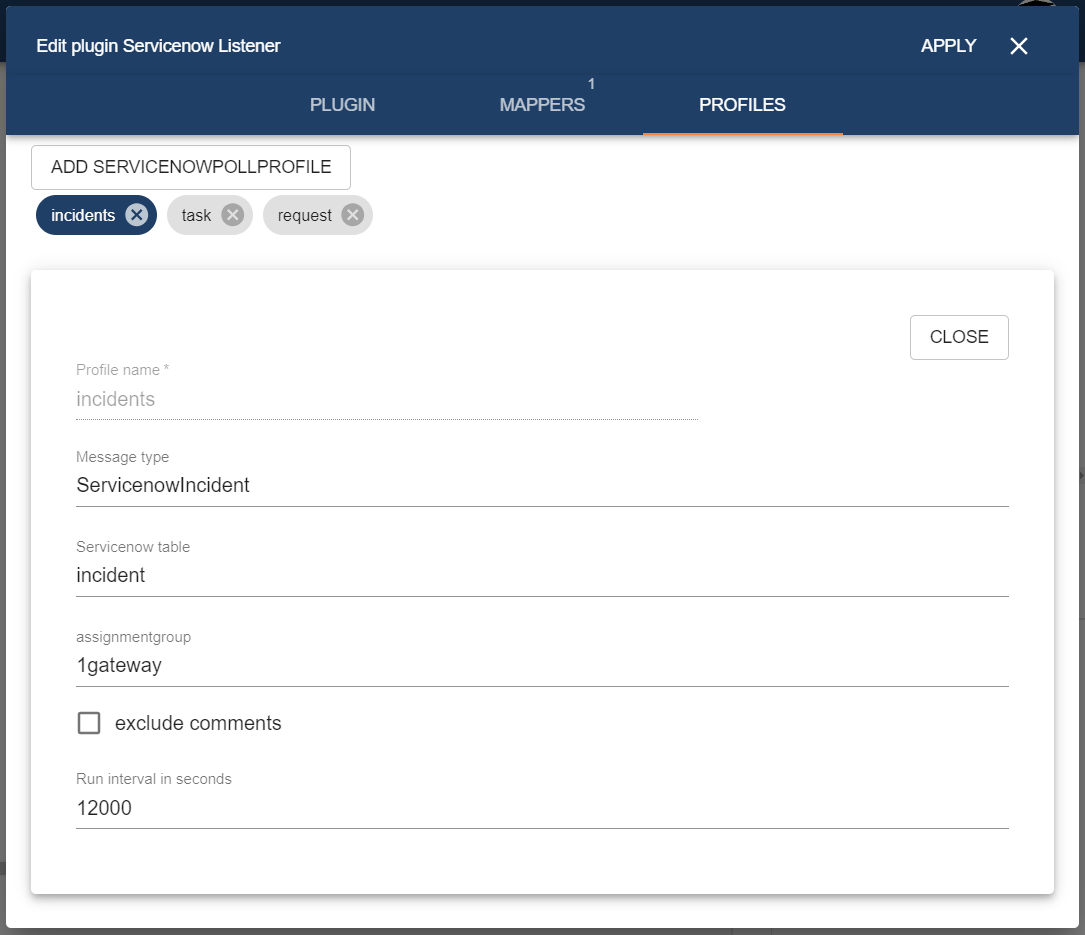Remove the incidents profile chip
This screenshot has width=1085, height=935.
(137, 215)
